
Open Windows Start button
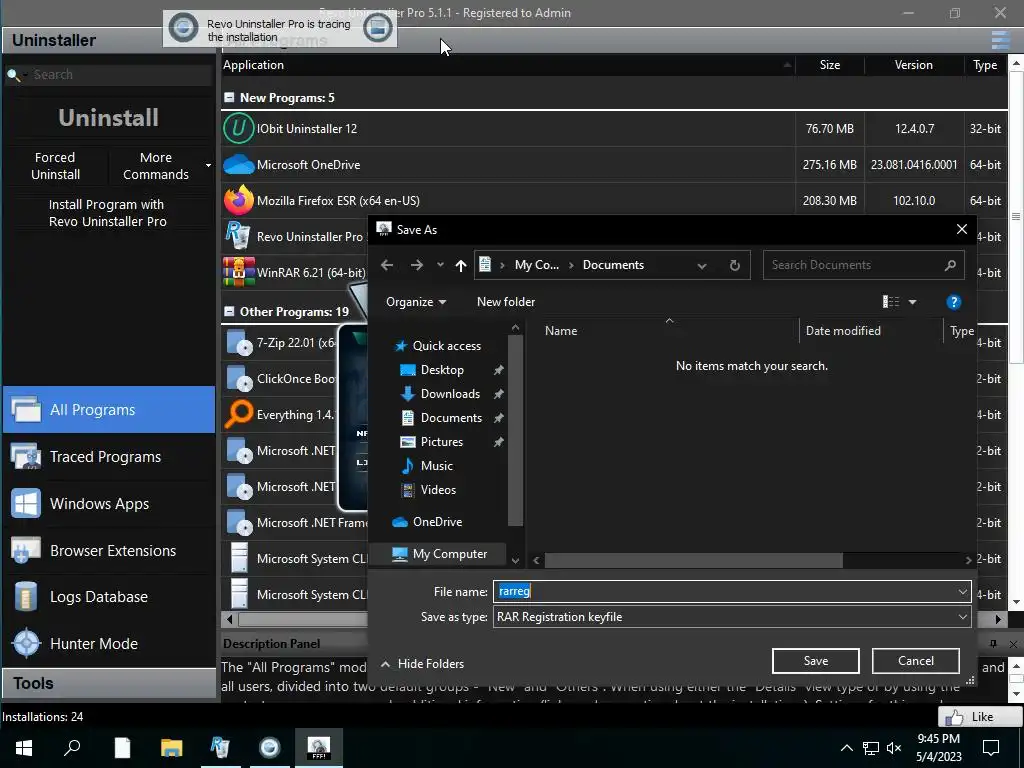point(24,748)
